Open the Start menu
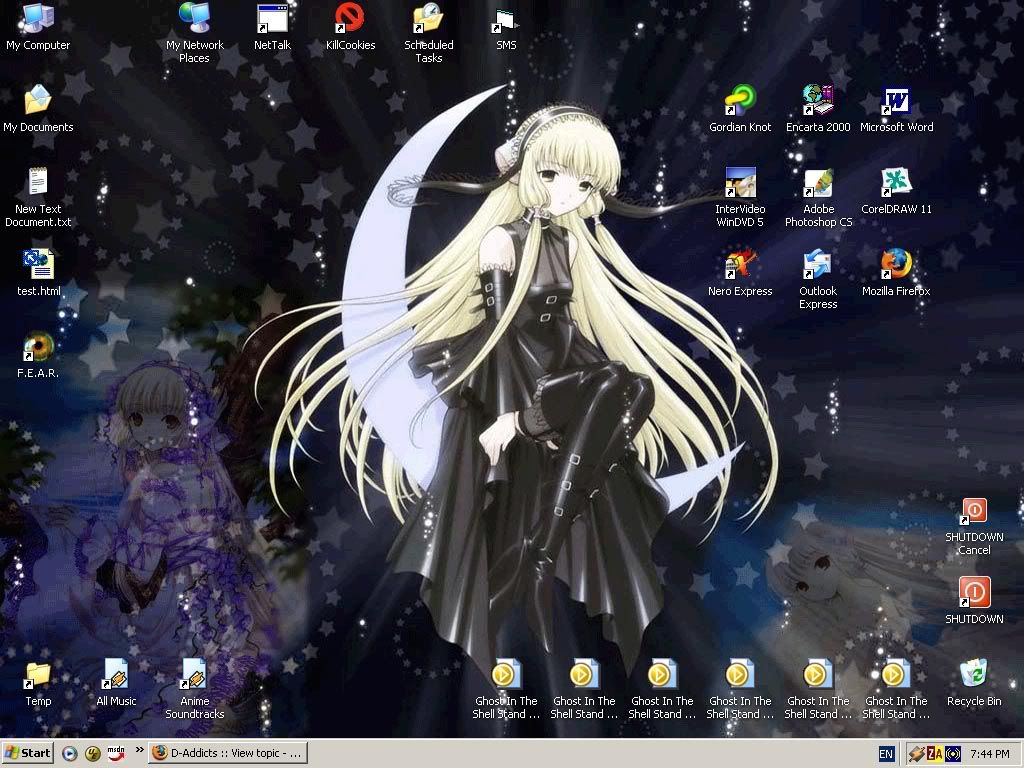The width and height of the screenshot is (1024, 768). (27, 753)
